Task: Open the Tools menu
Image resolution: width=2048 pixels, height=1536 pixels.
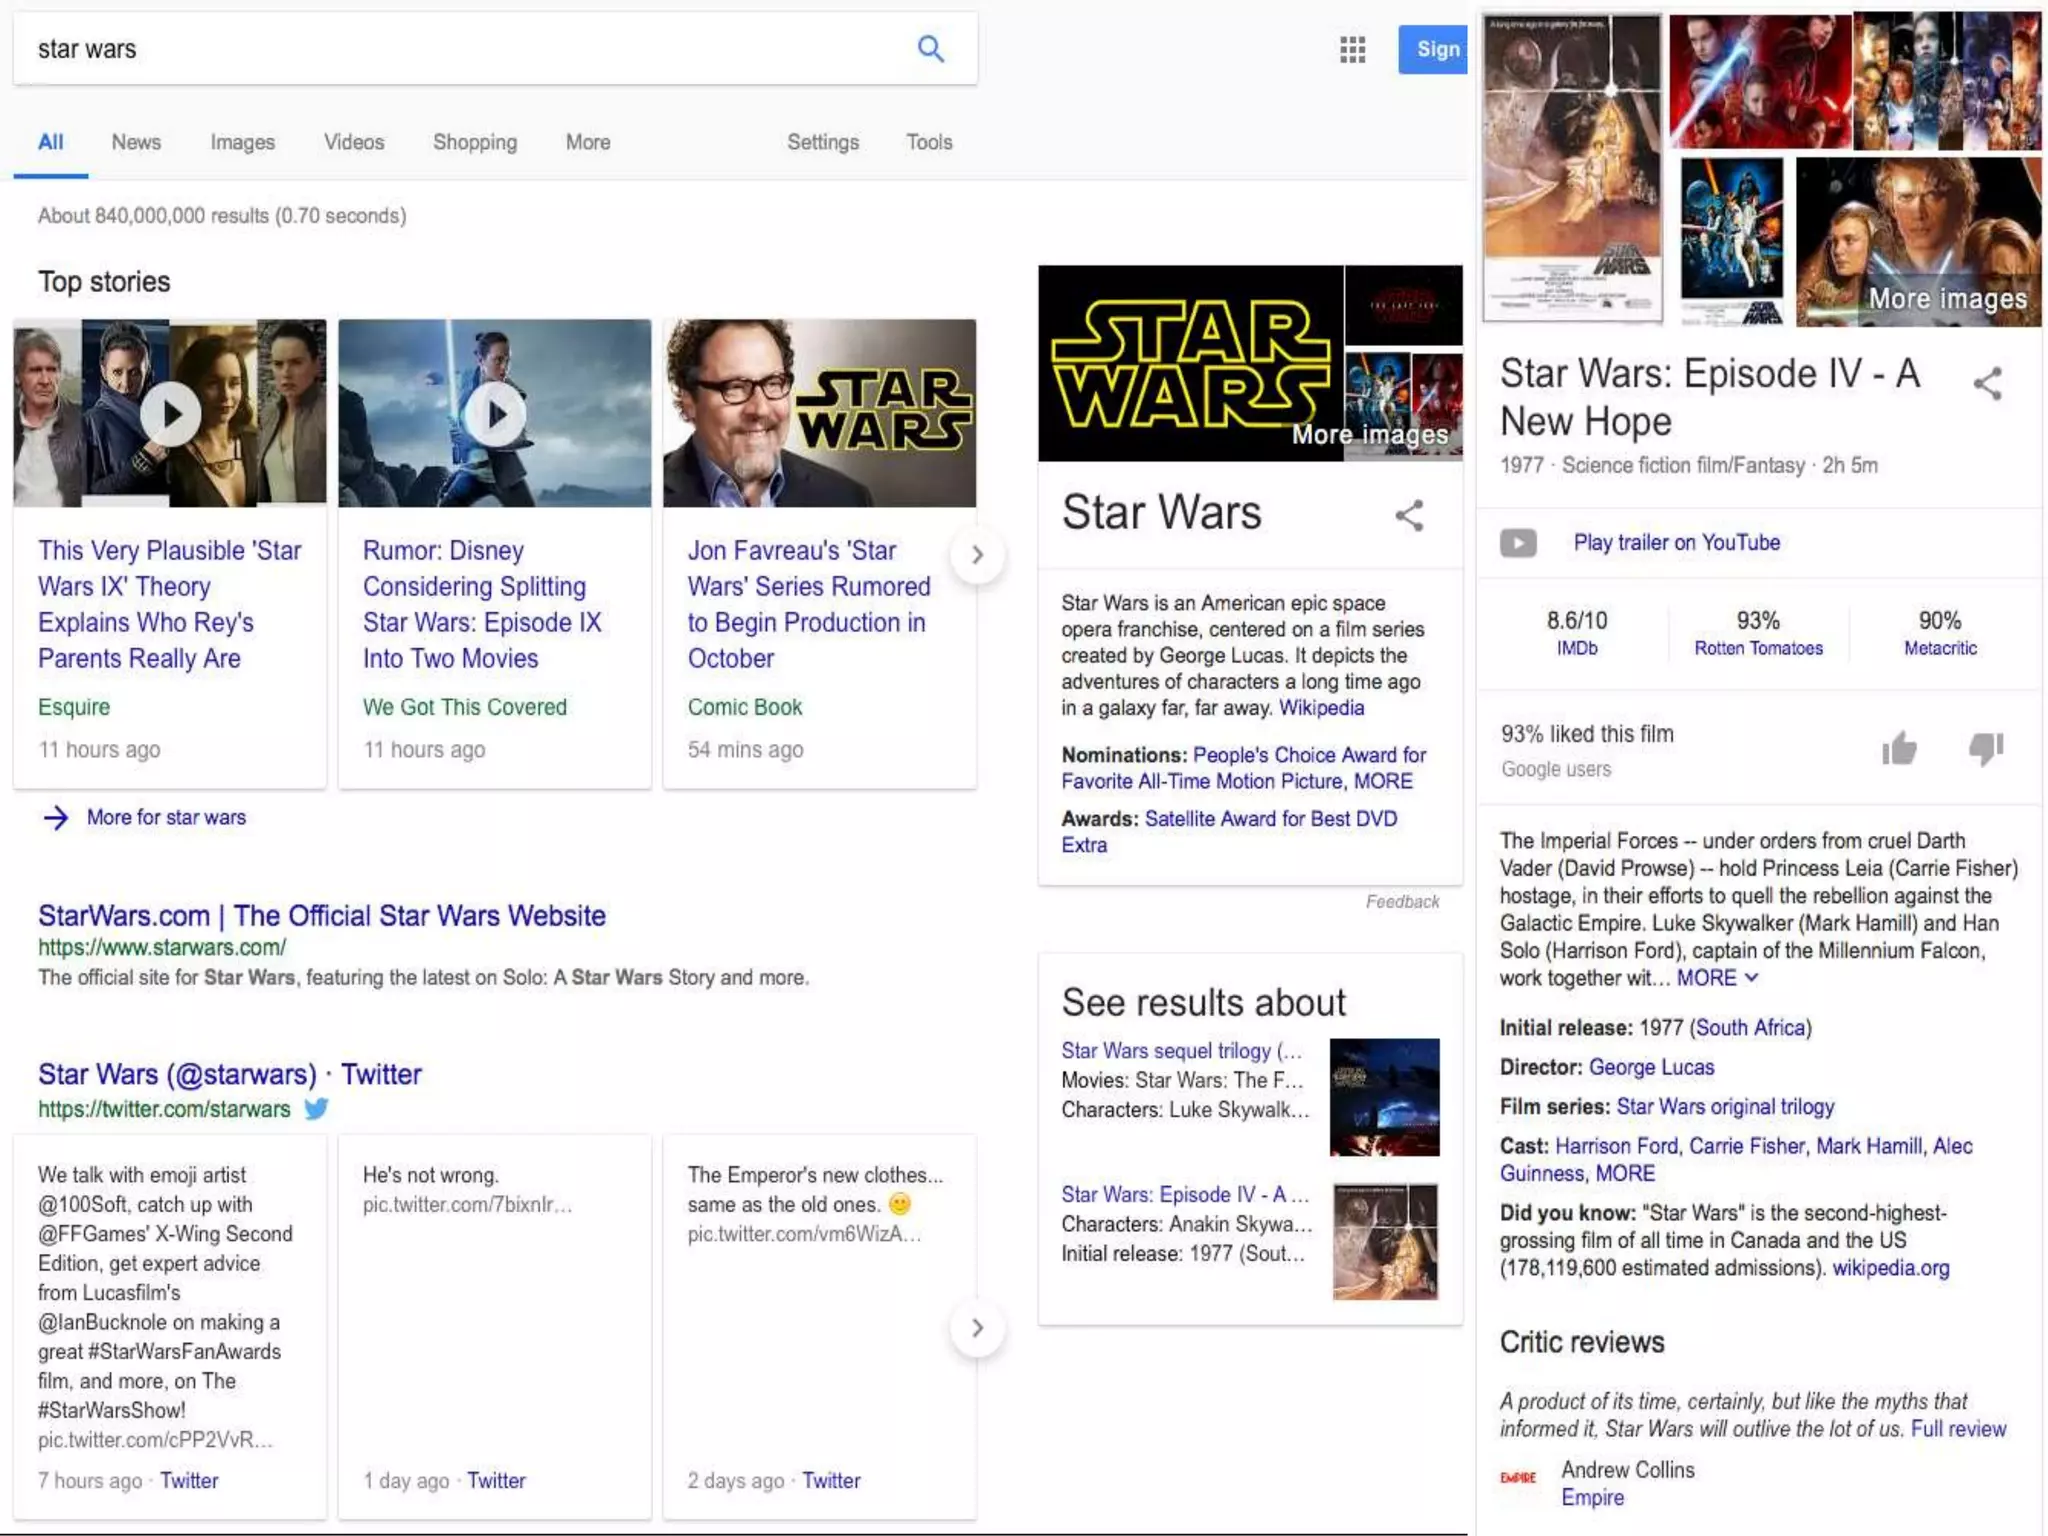Action: tap(928, 142)
